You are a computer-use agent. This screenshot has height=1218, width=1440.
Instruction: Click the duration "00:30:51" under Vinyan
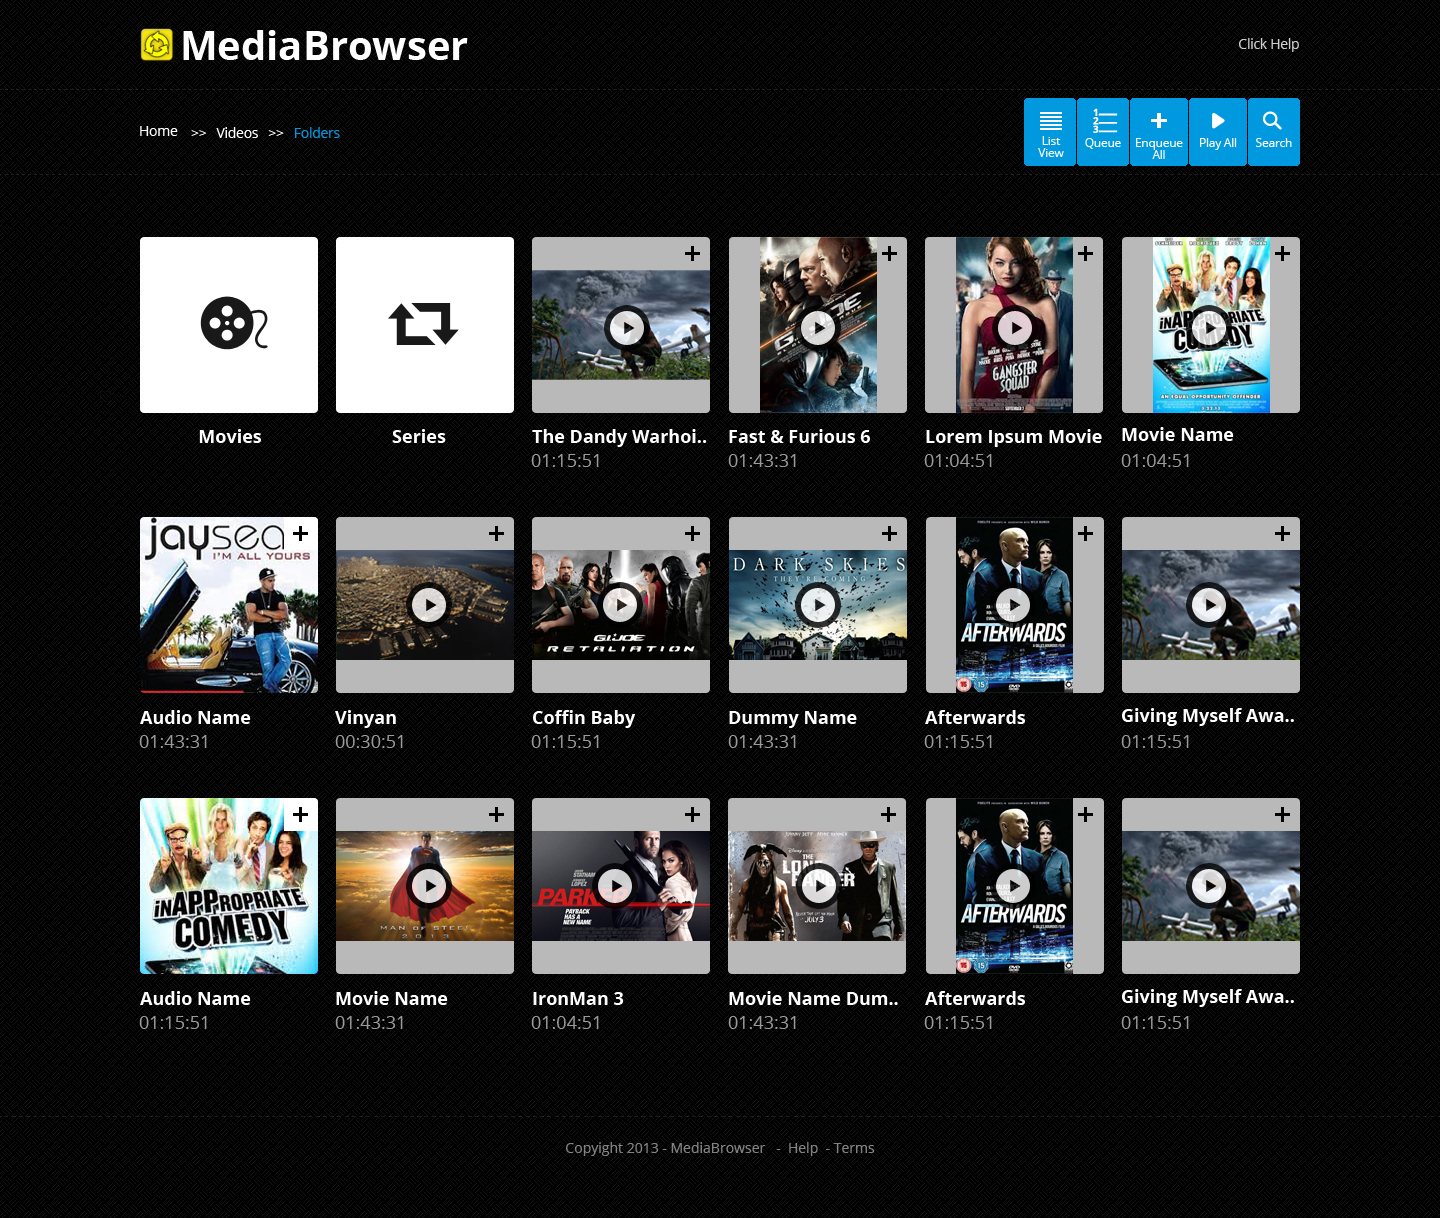point(370,742)
